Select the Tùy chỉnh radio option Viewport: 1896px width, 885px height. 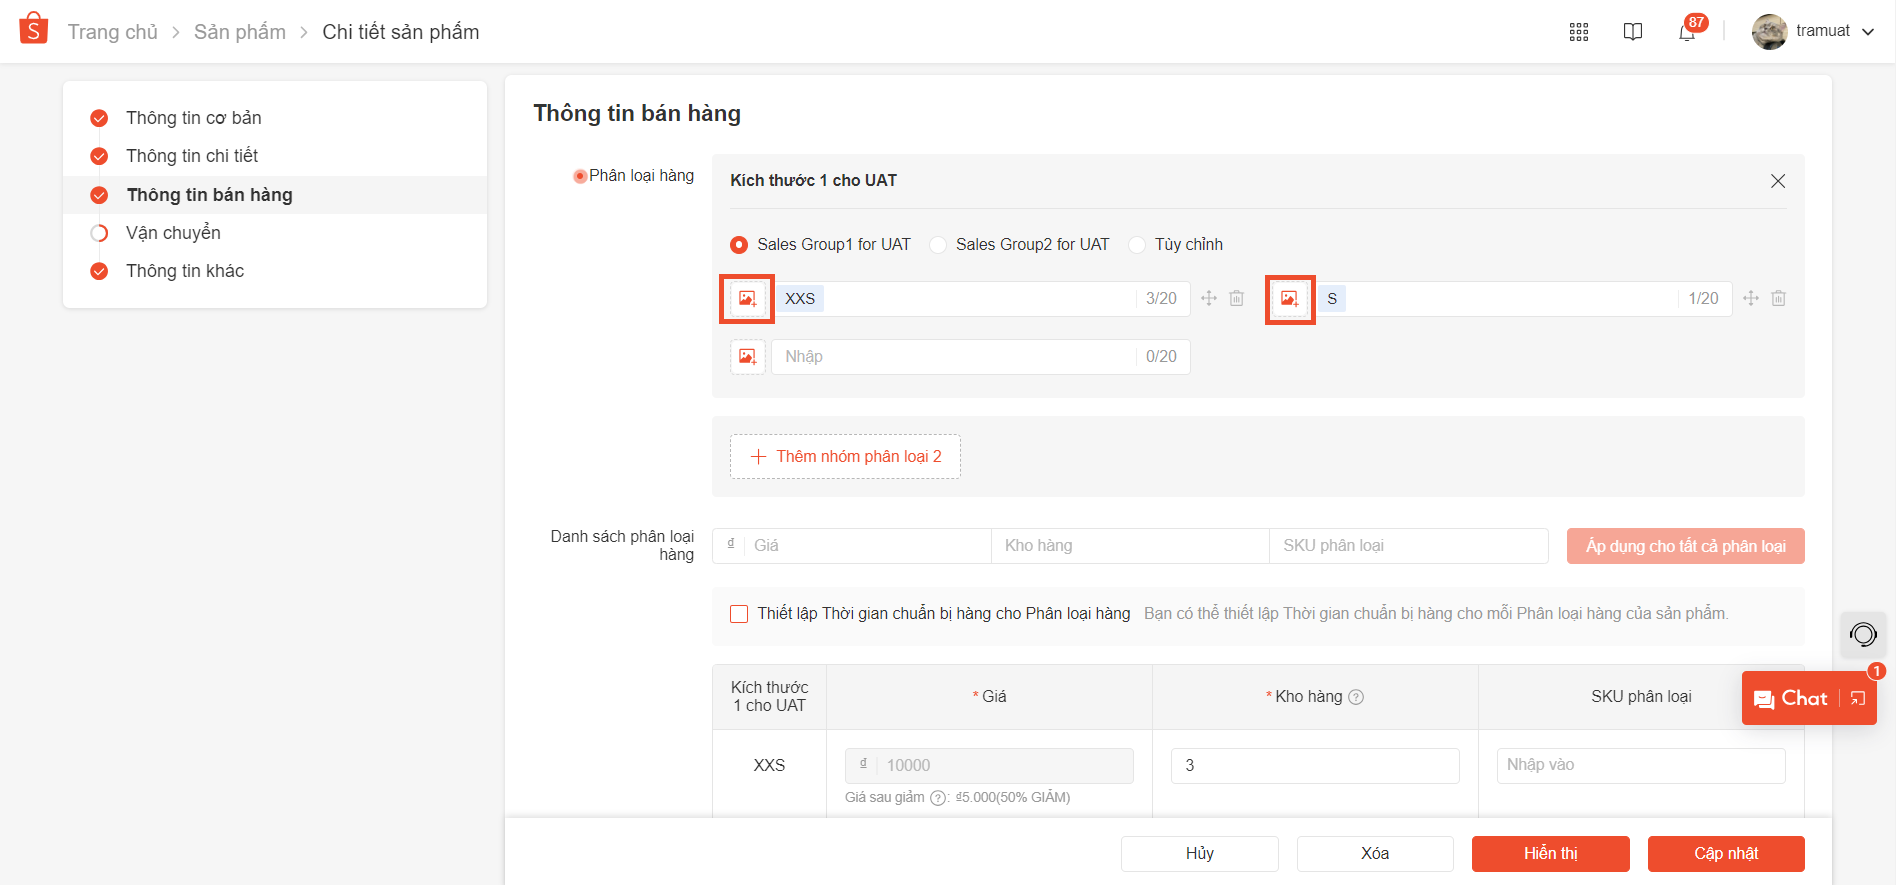click(1137, 245)
